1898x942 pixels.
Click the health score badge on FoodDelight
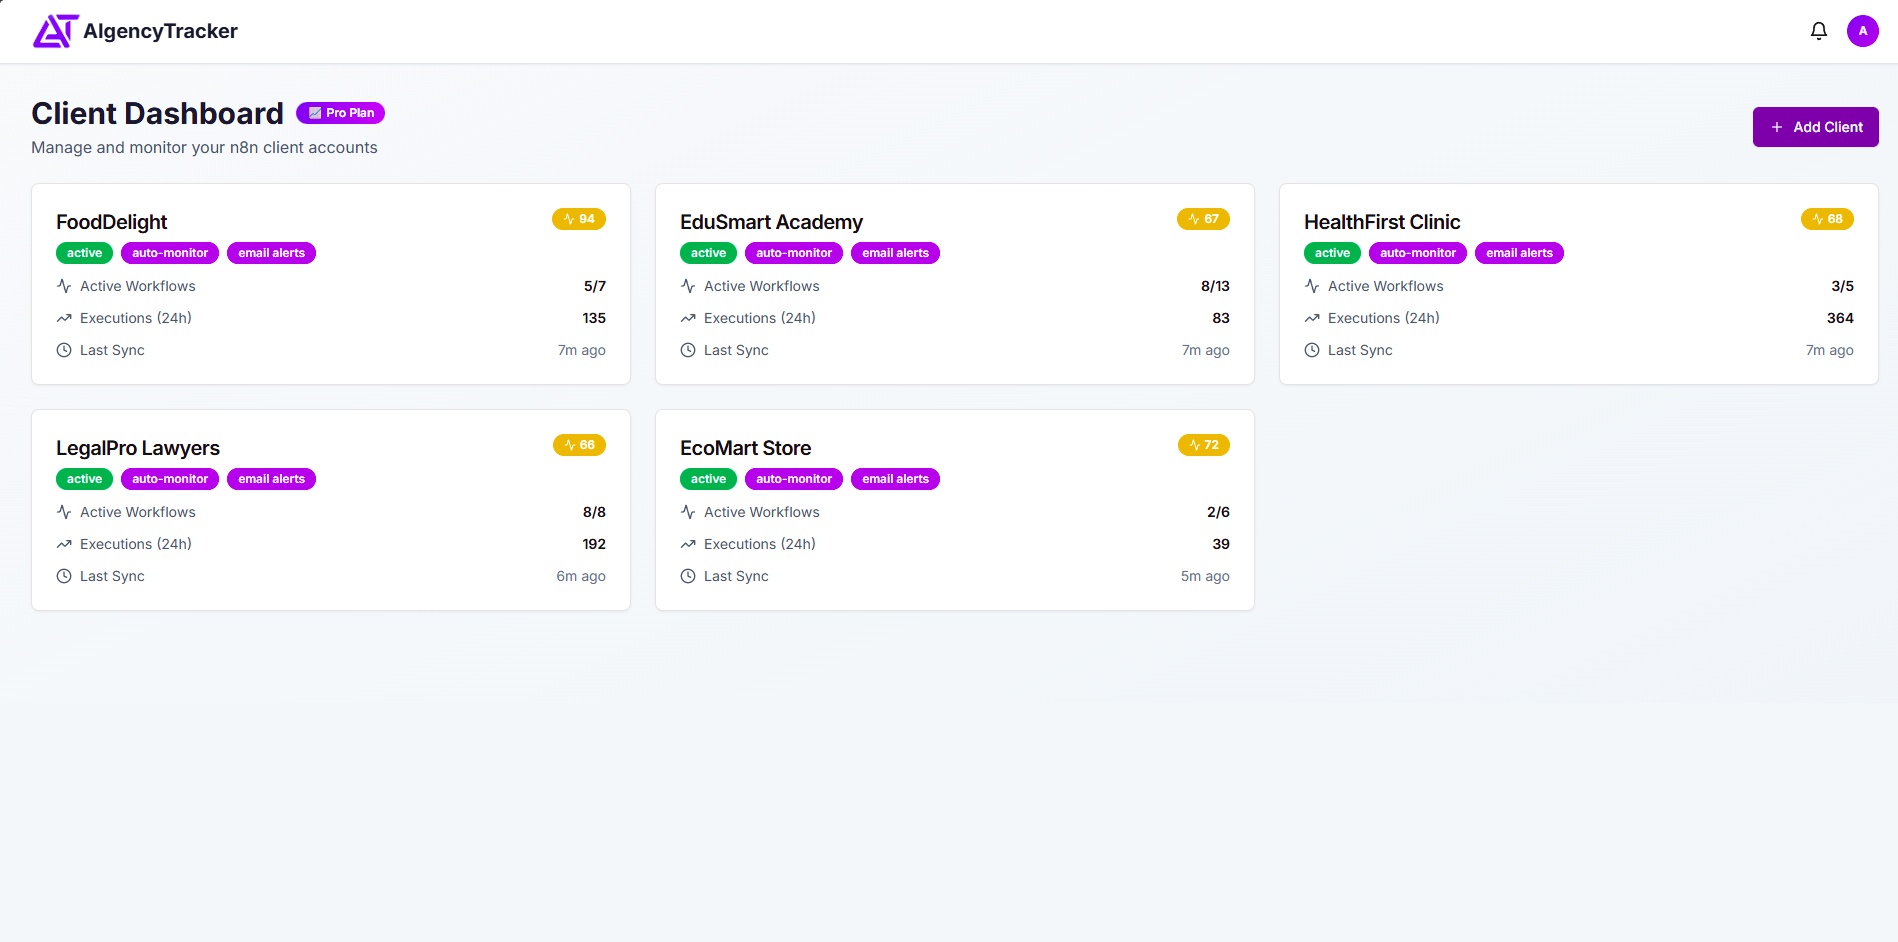579,218
